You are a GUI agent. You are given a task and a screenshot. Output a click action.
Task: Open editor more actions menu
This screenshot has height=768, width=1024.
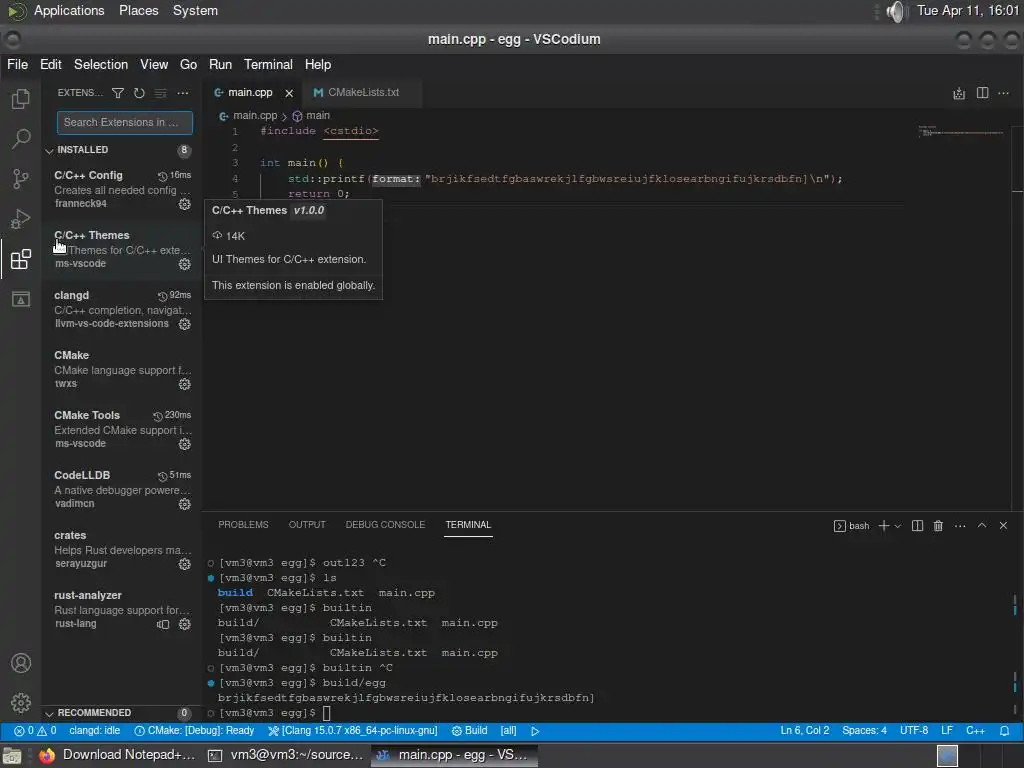tap(1004, 93)
